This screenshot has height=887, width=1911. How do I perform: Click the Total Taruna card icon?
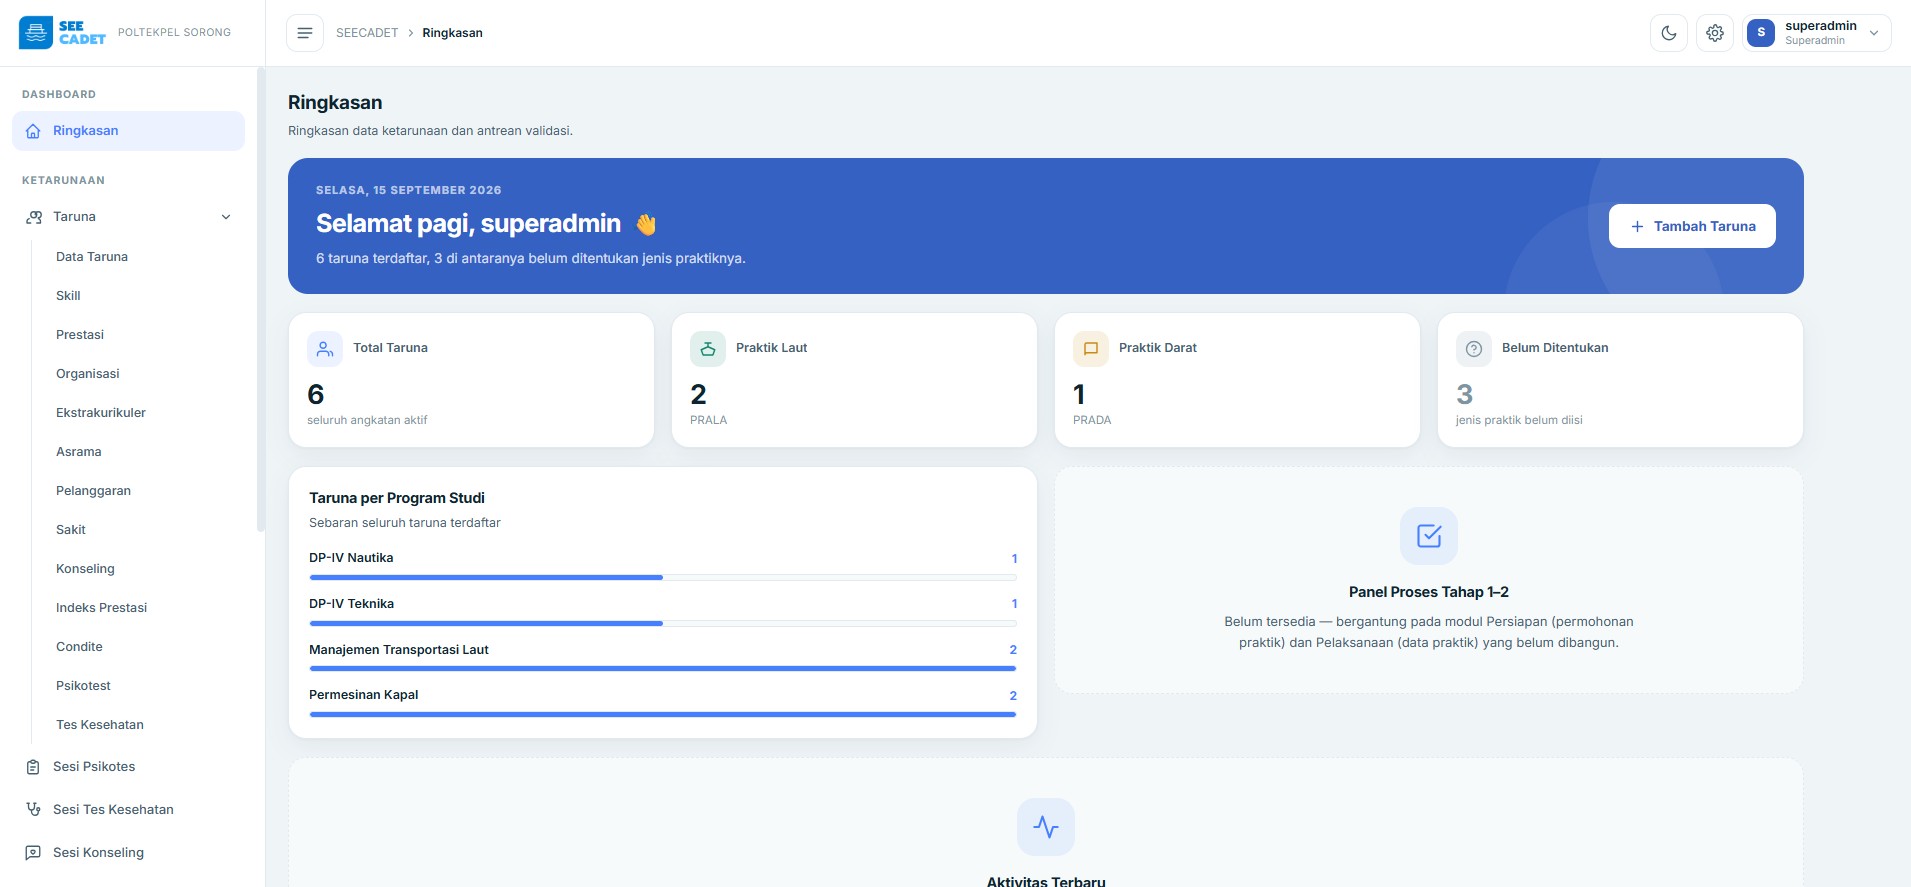tap(325, 349)
